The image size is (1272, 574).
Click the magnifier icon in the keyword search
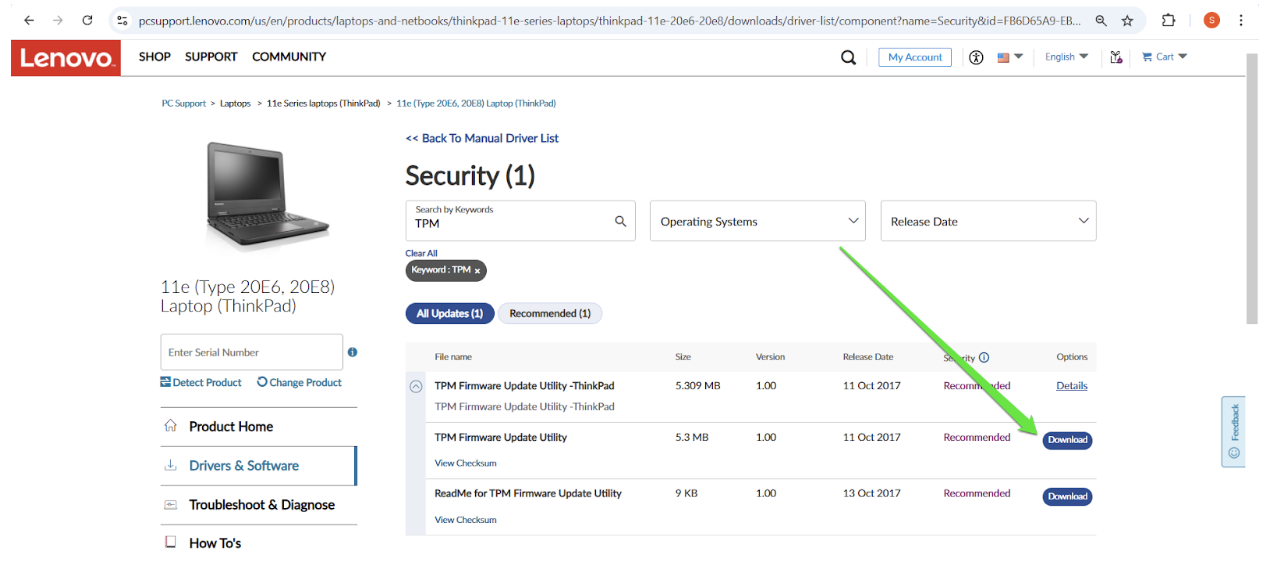tap(620, 221)
